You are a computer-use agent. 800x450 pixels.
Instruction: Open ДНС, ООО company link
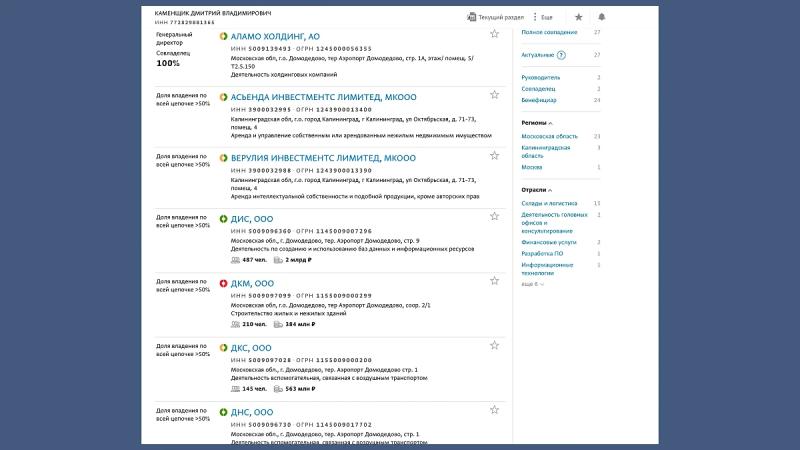(252, 412)
